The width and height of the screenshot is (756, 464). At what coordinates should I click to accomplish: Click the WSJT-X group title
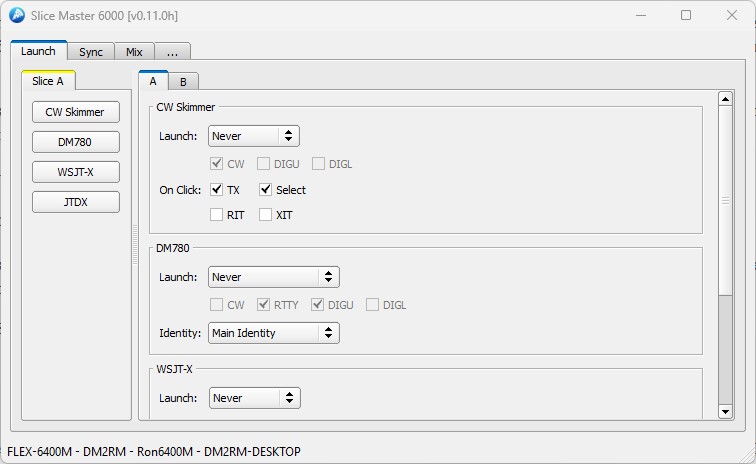point(174,369)
